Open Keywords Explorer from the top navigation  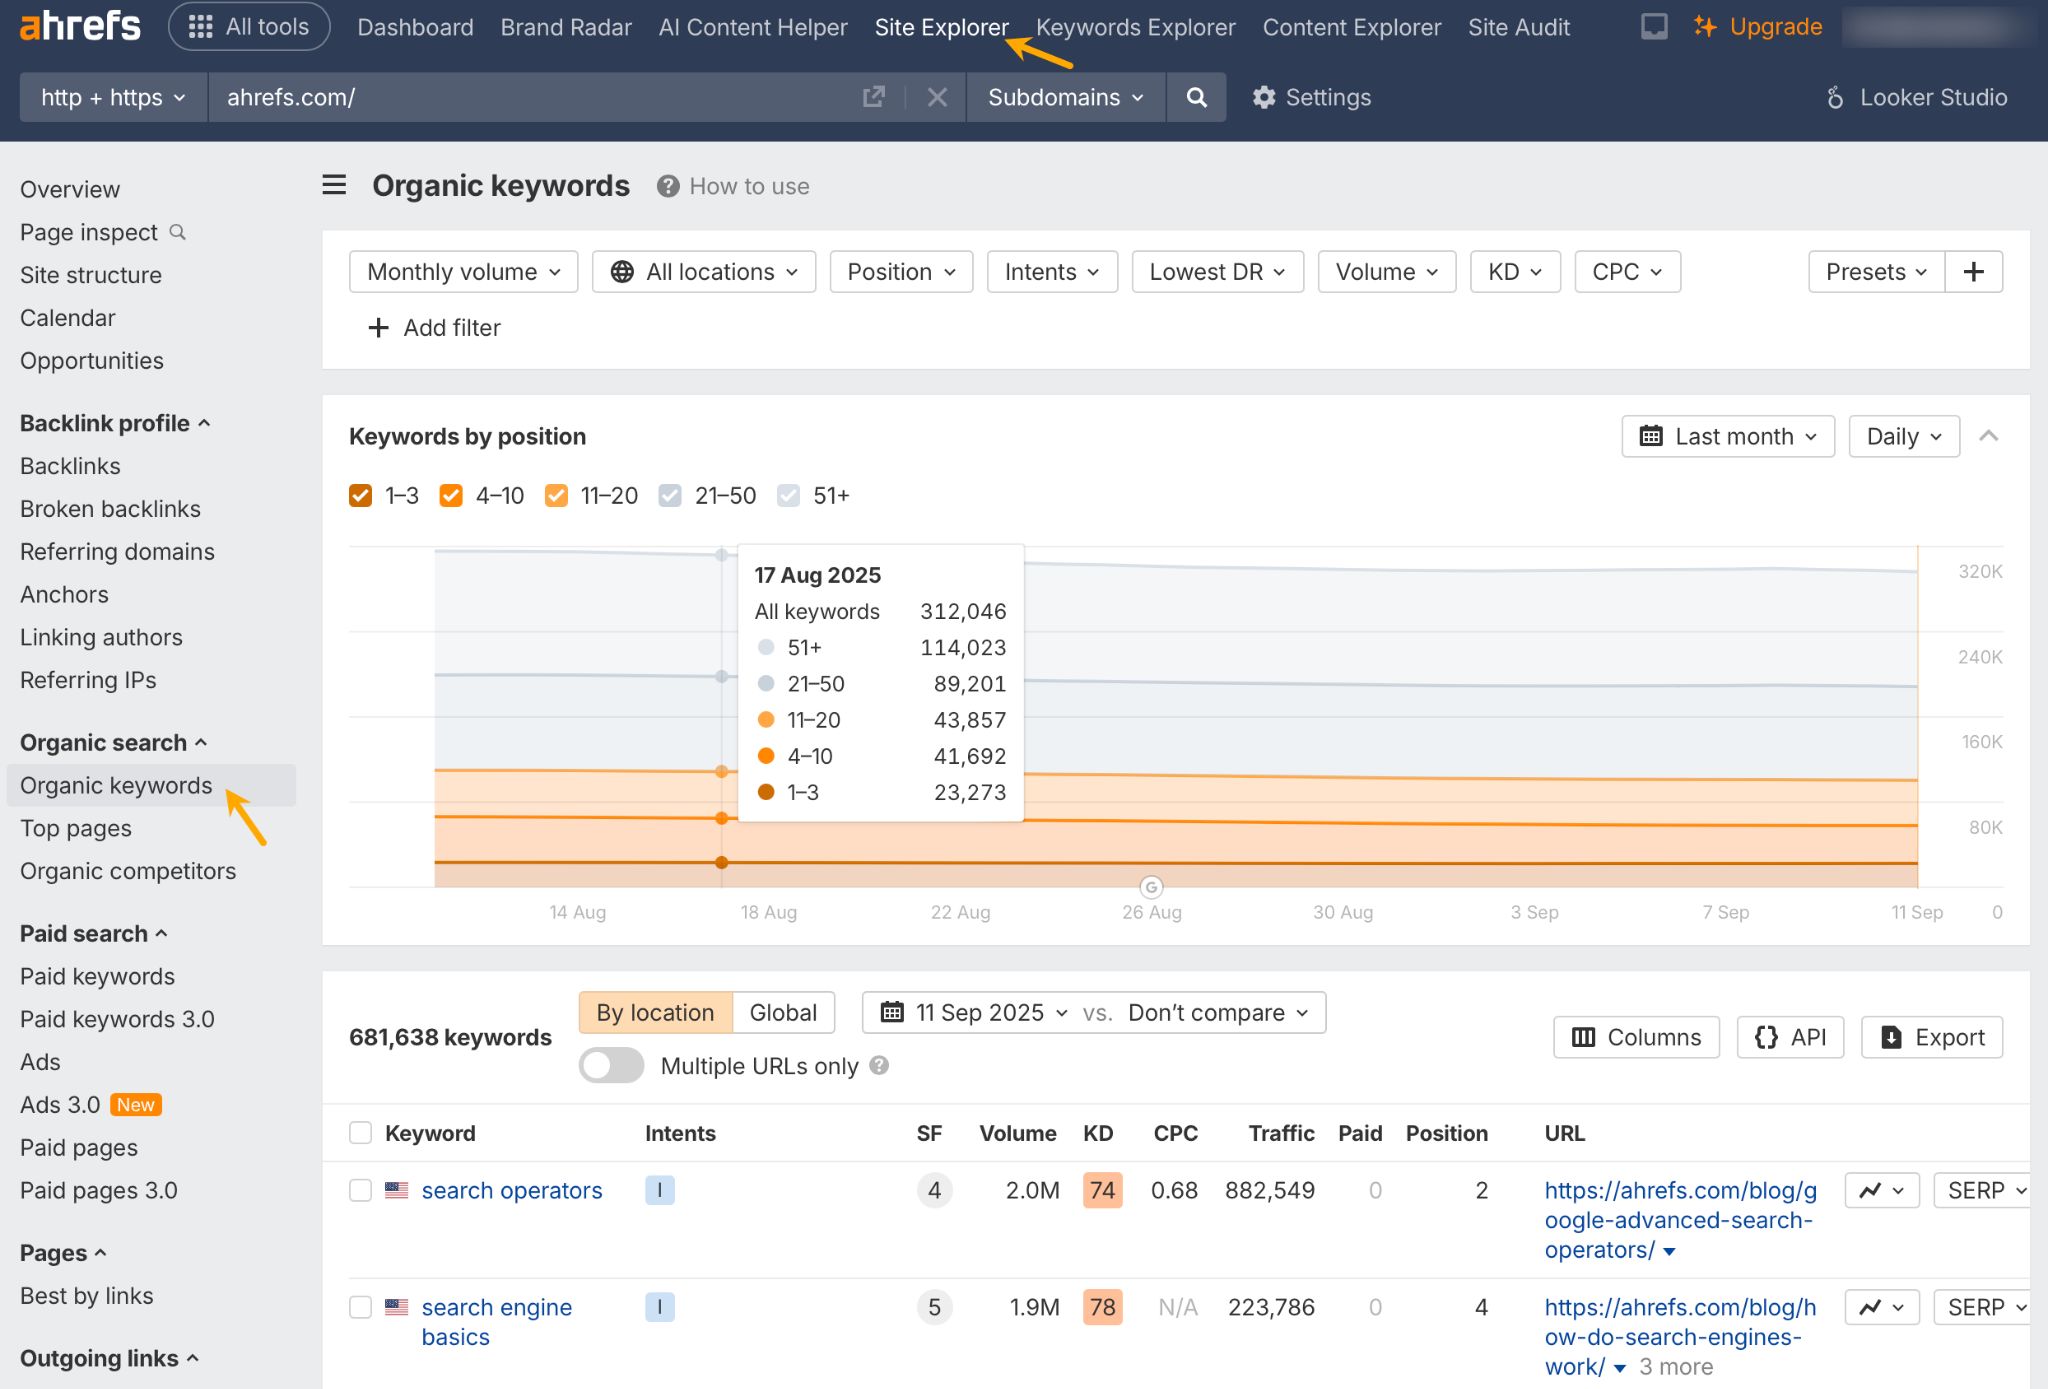(1134, 27)
